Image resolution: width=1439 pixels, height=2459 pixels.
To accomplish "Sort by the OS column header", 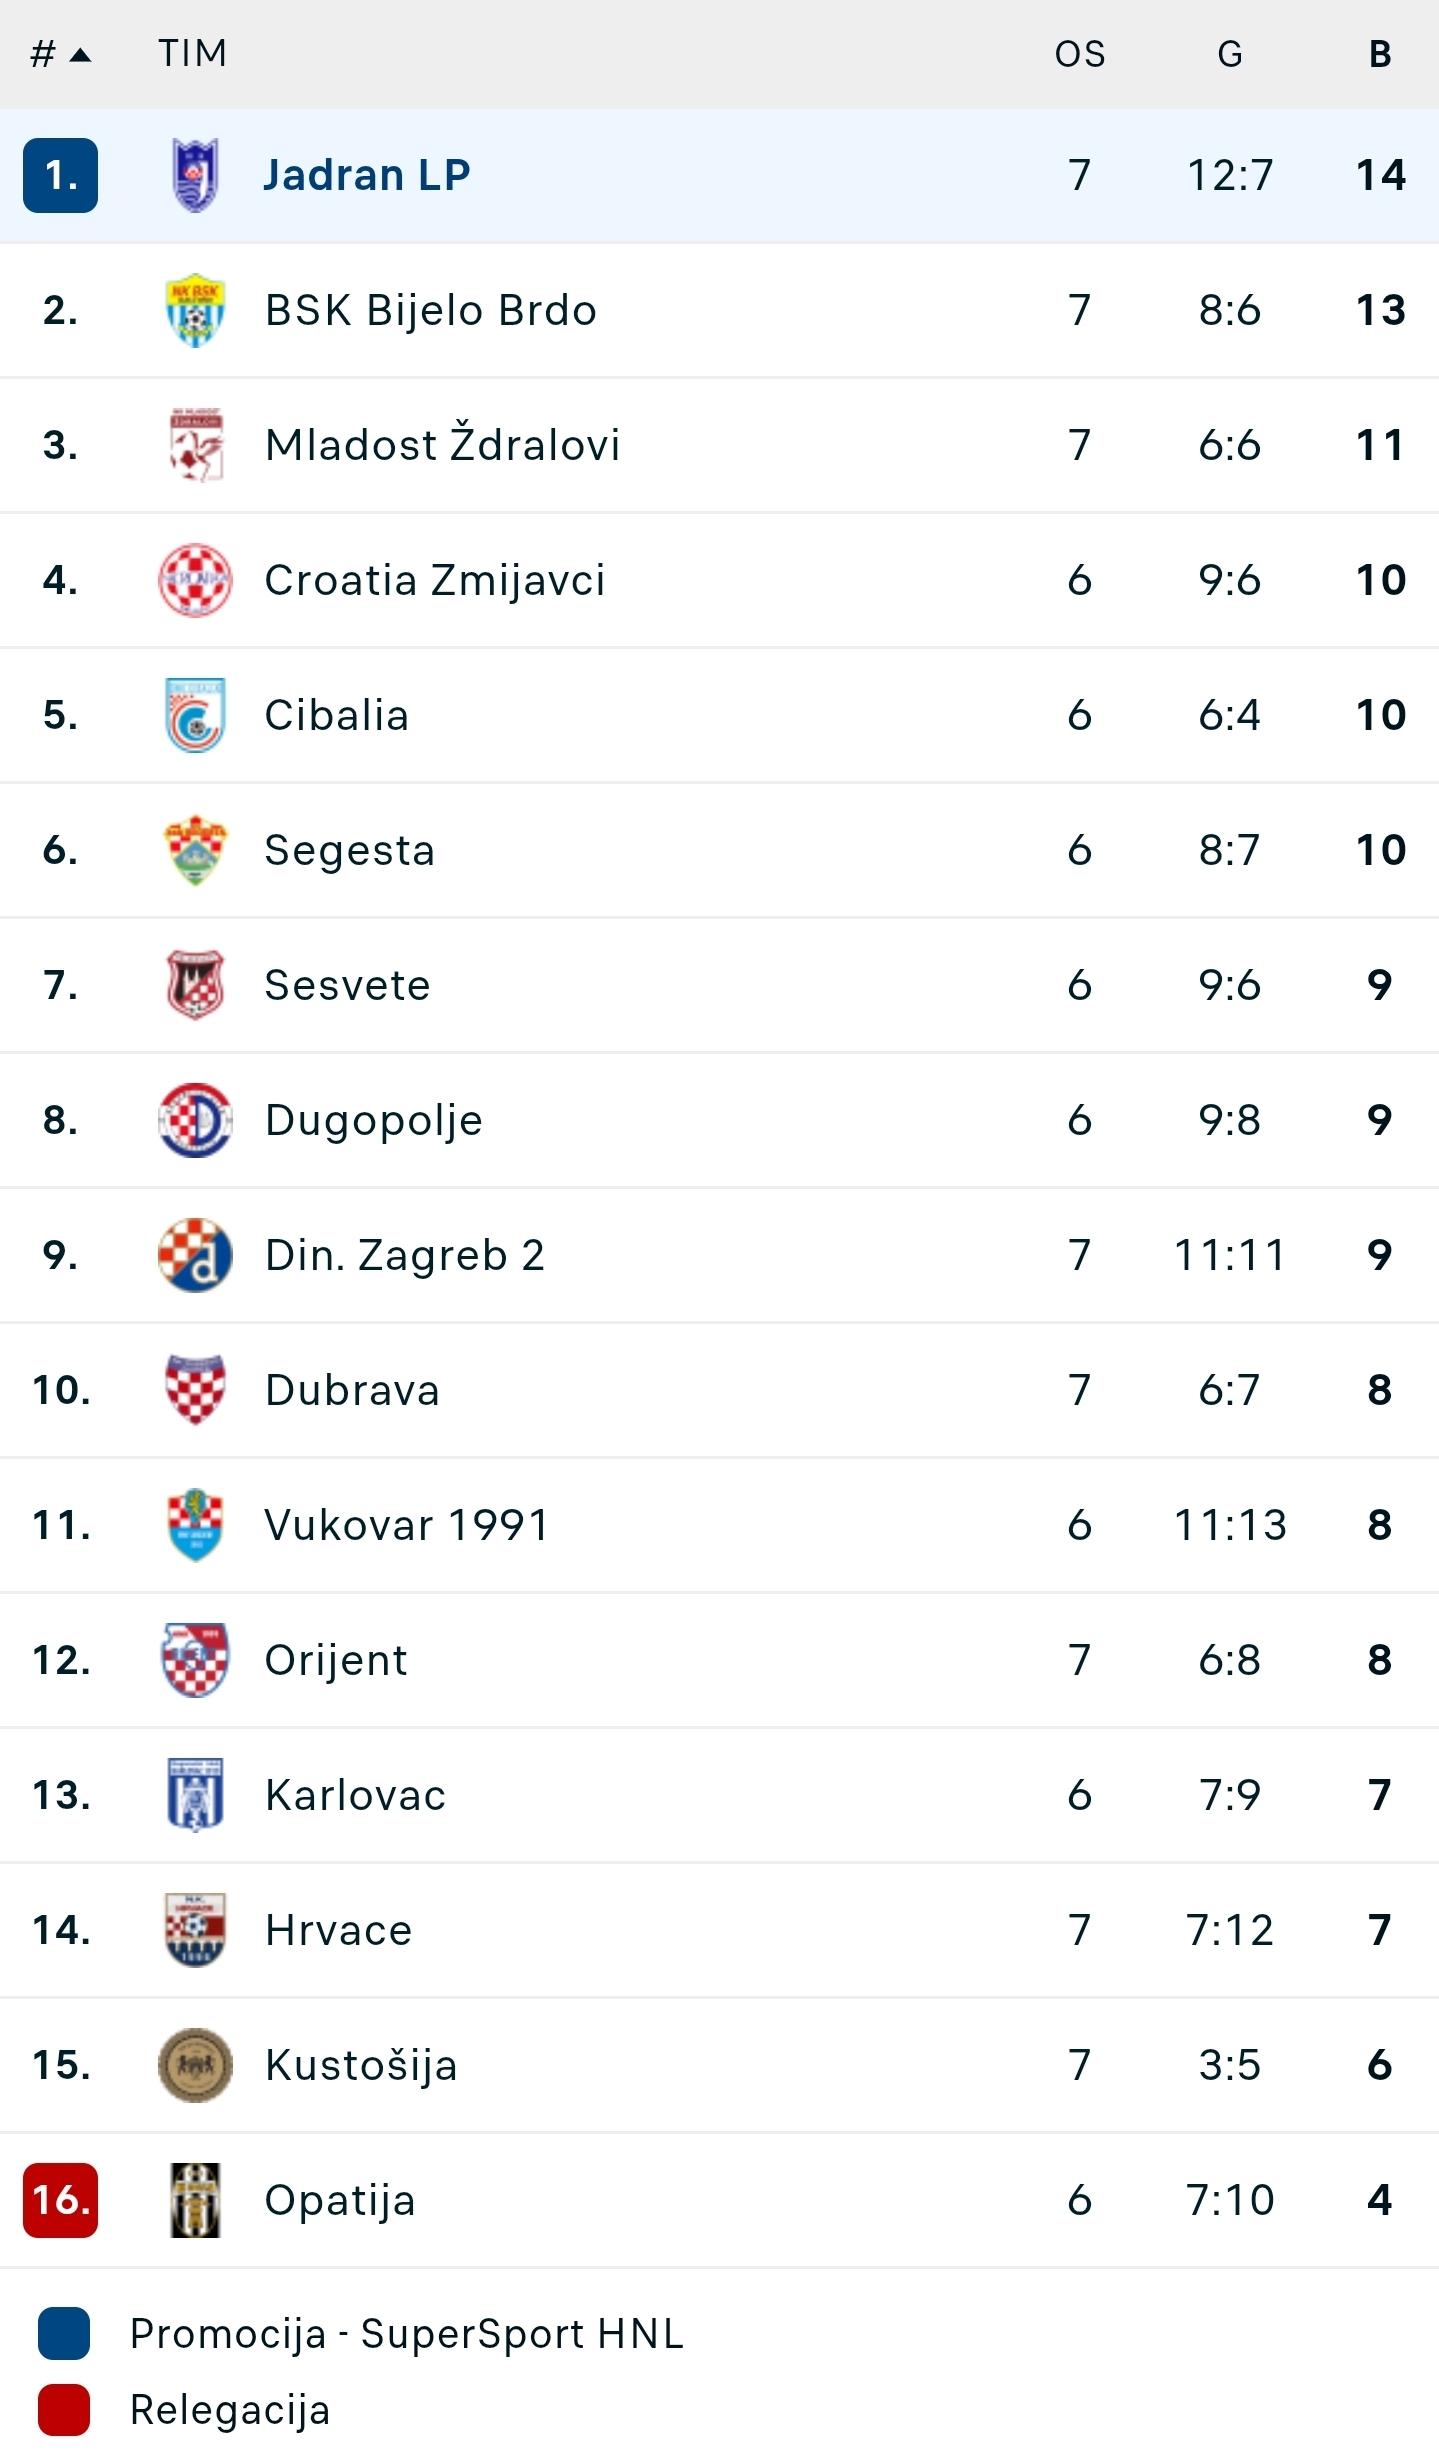I will (x=1080, y=54).
